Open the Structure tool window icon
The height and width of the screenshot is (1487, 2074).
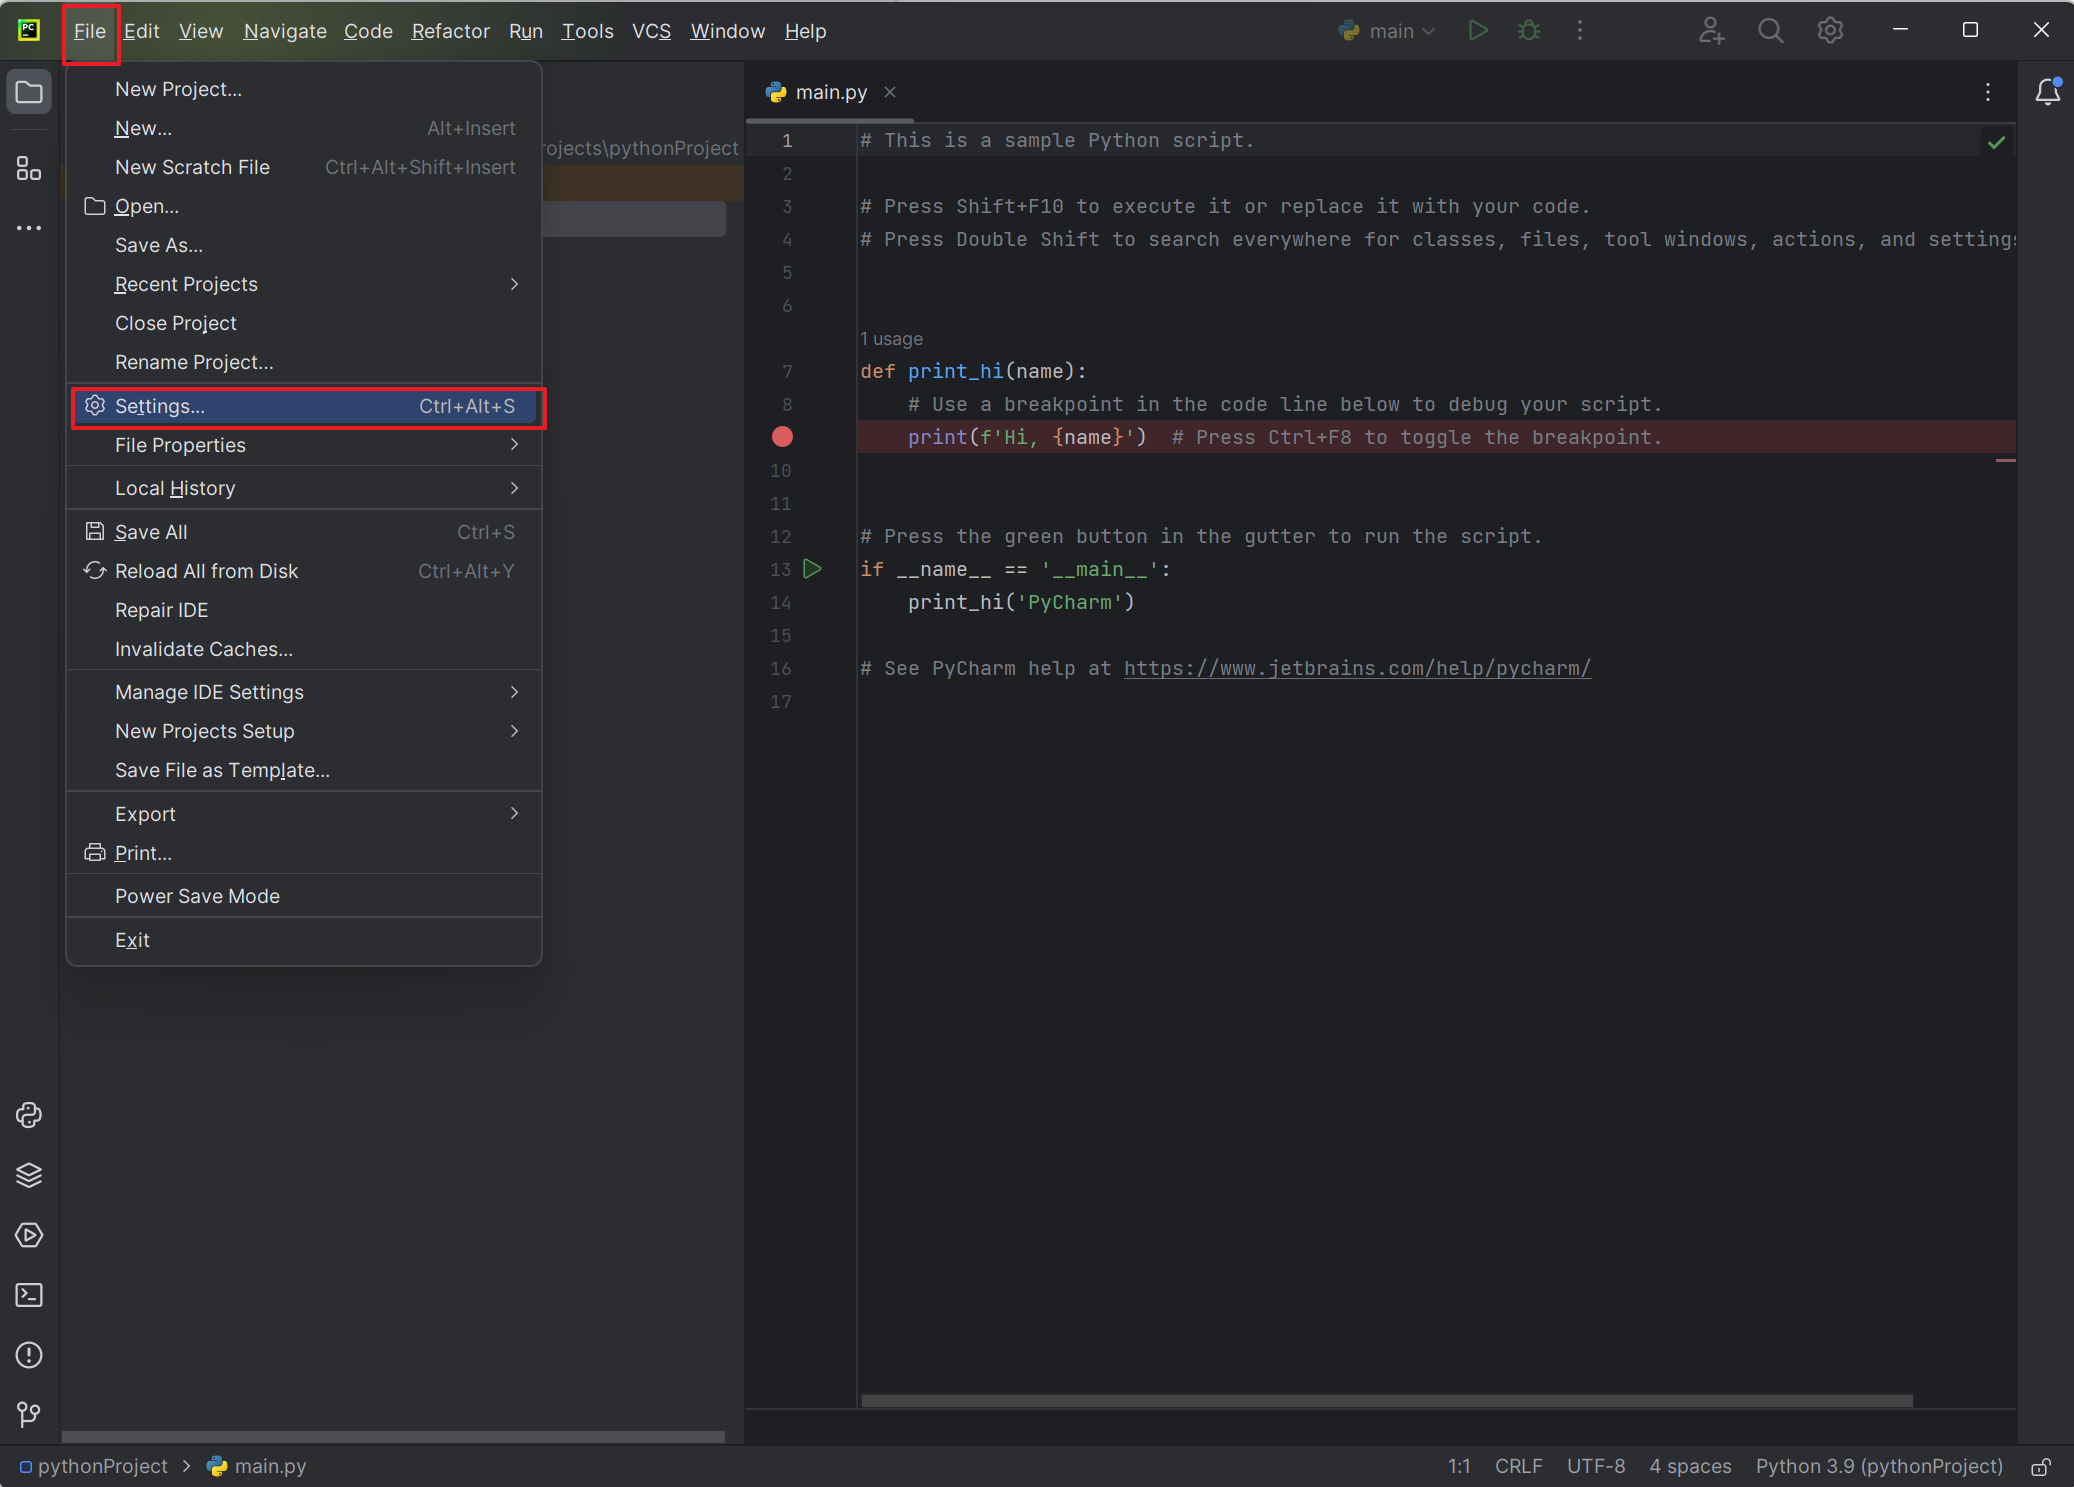[x=29, y=168]
